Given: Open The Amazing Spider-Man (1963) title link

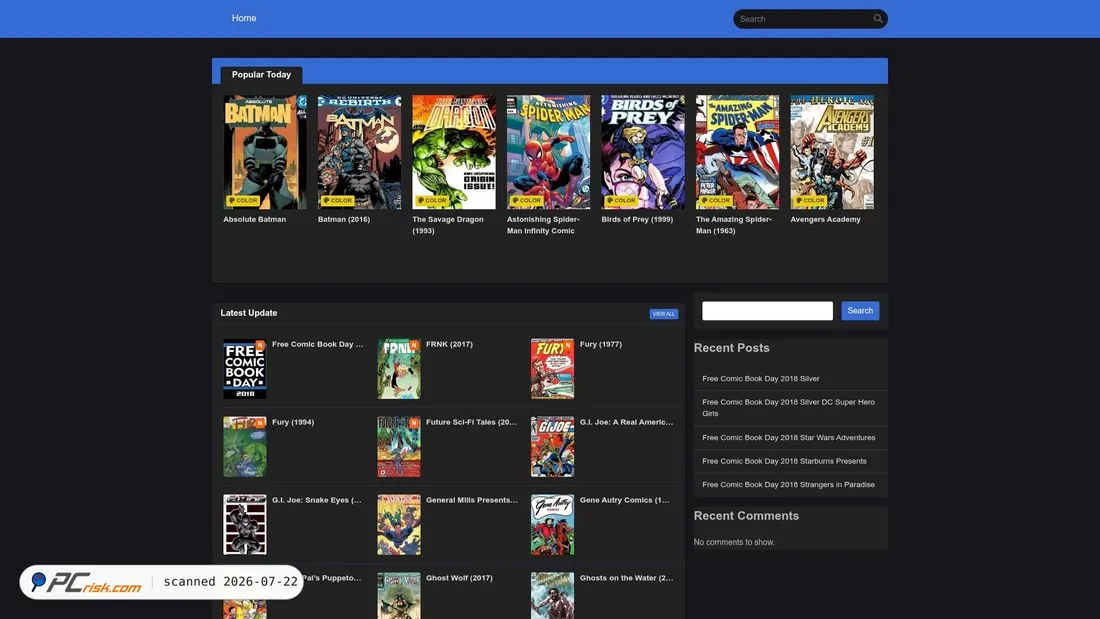Looking at the screenshot, I should click(x=734, y=225).
